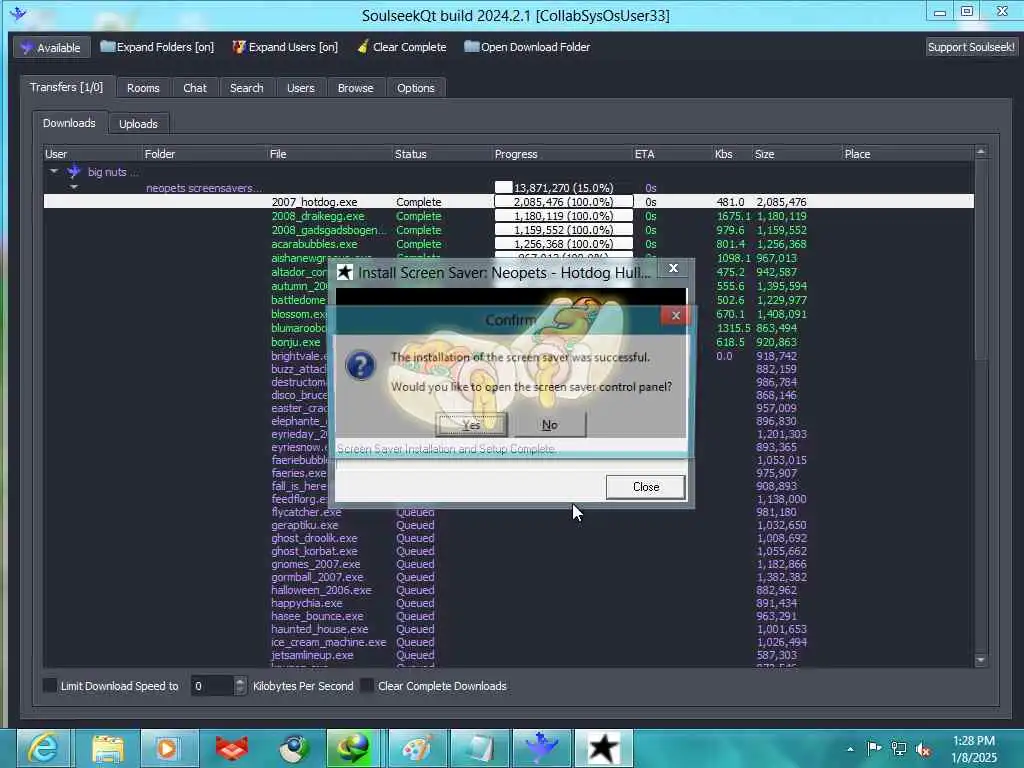Open the Chat tab
The height and width of the screenshot is (768, 1024).
tap(195, 88)
